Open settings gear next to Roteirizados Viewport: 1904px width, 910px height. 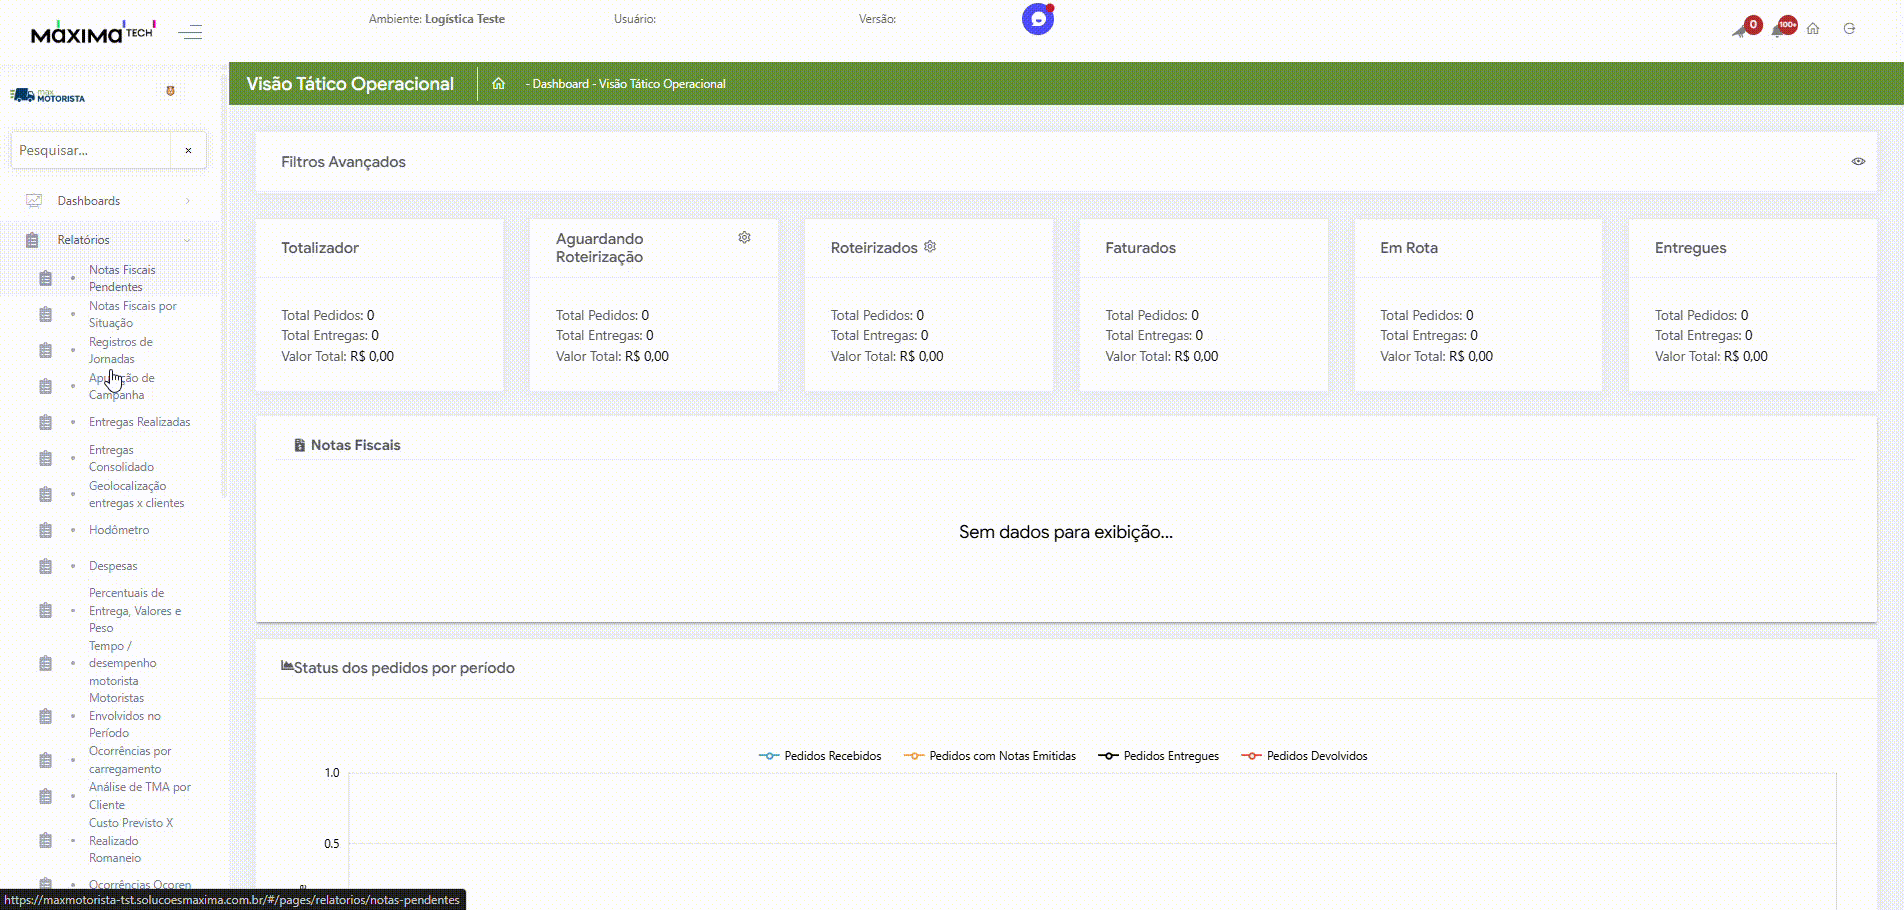(930, 247)
